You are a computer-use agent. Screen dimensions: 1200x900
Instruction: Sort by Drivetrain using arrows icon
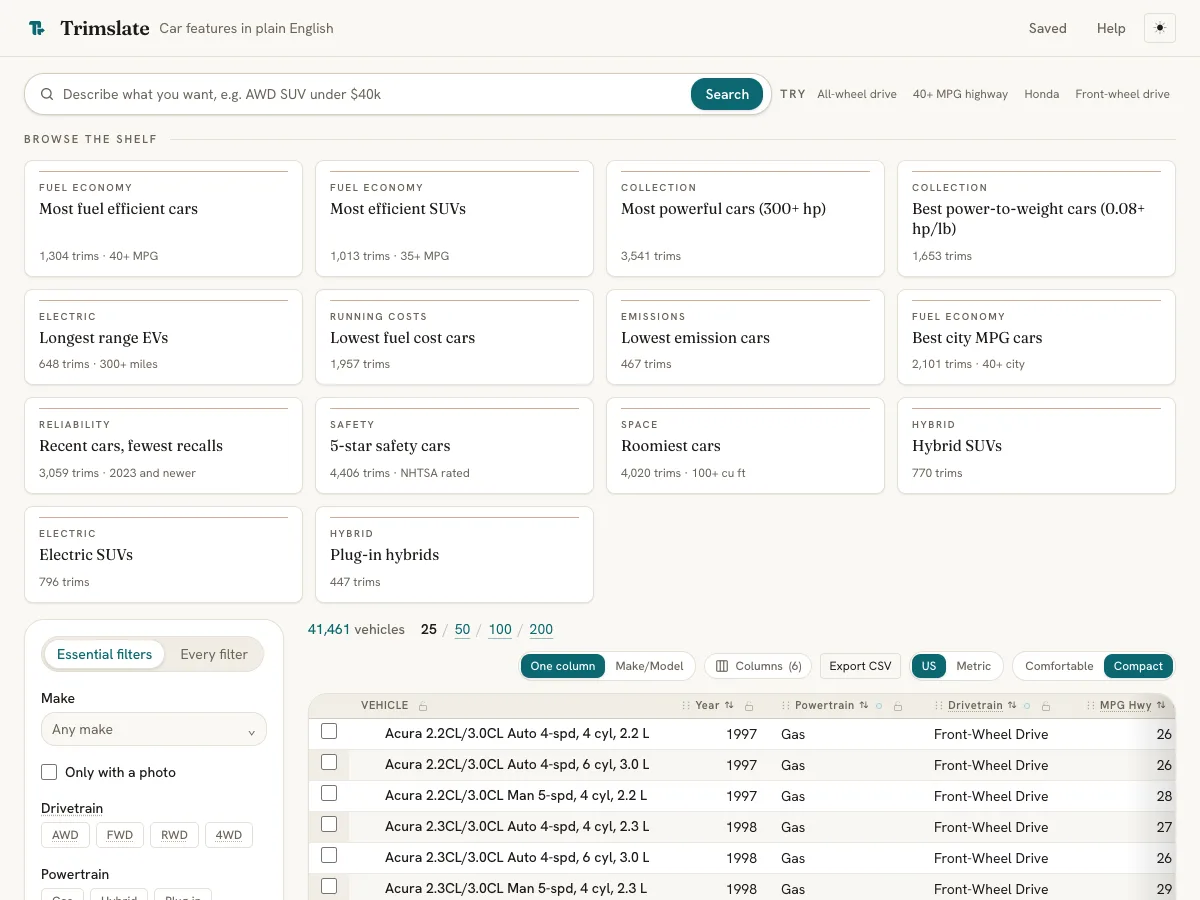click(x=1012, y=705)
